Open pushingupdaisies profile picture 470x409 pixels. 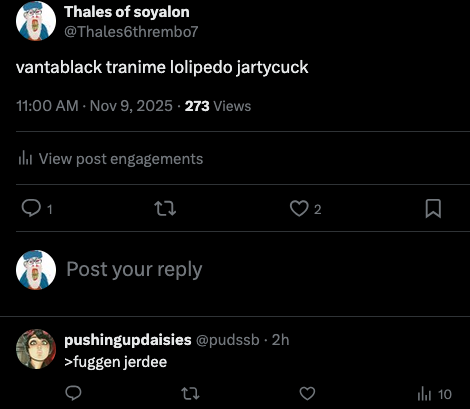click(36, 349)
